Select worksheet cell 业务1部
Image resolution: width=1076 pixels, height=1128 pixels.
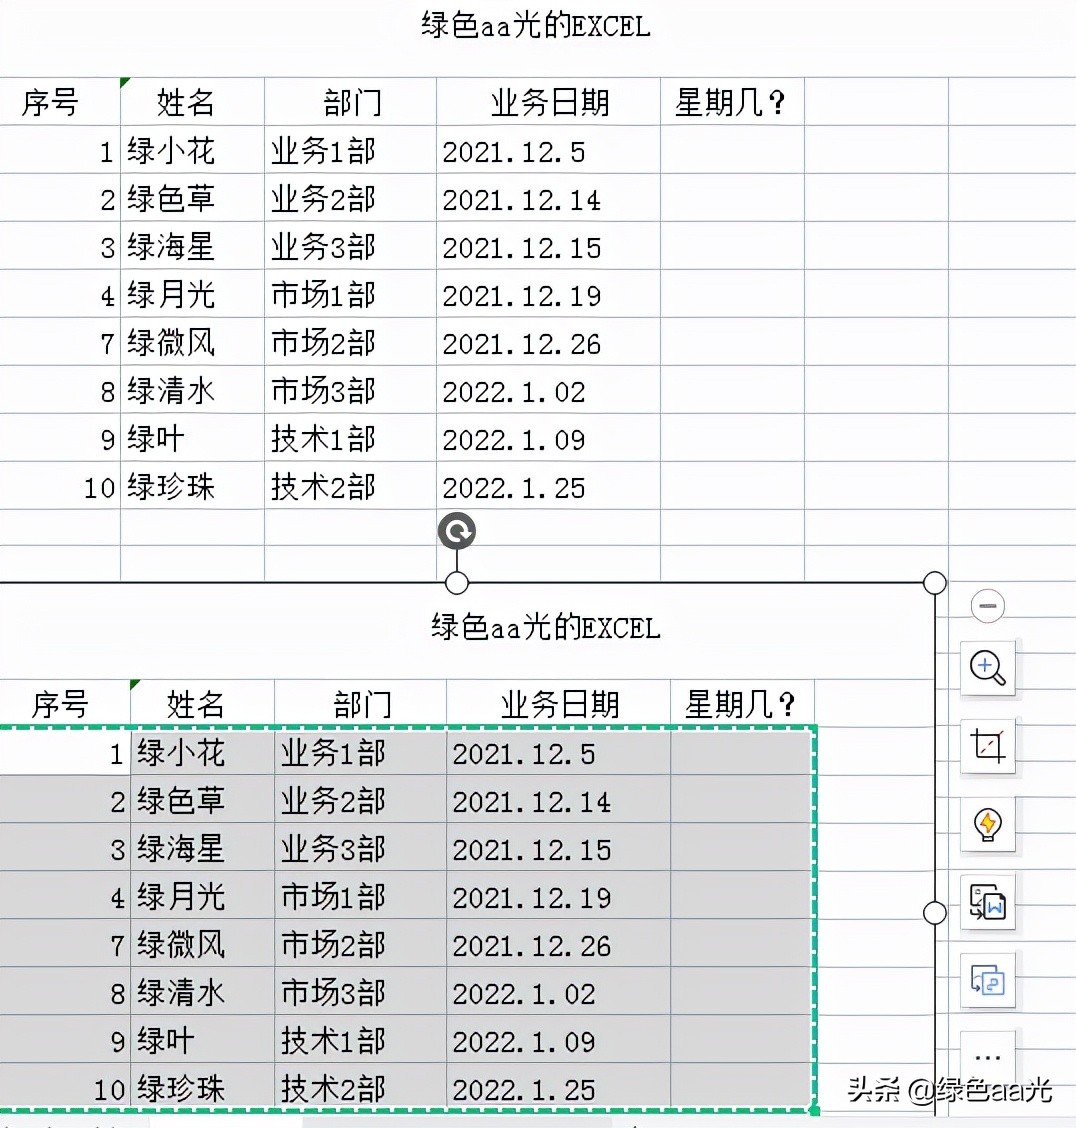(x=350, y=150)
